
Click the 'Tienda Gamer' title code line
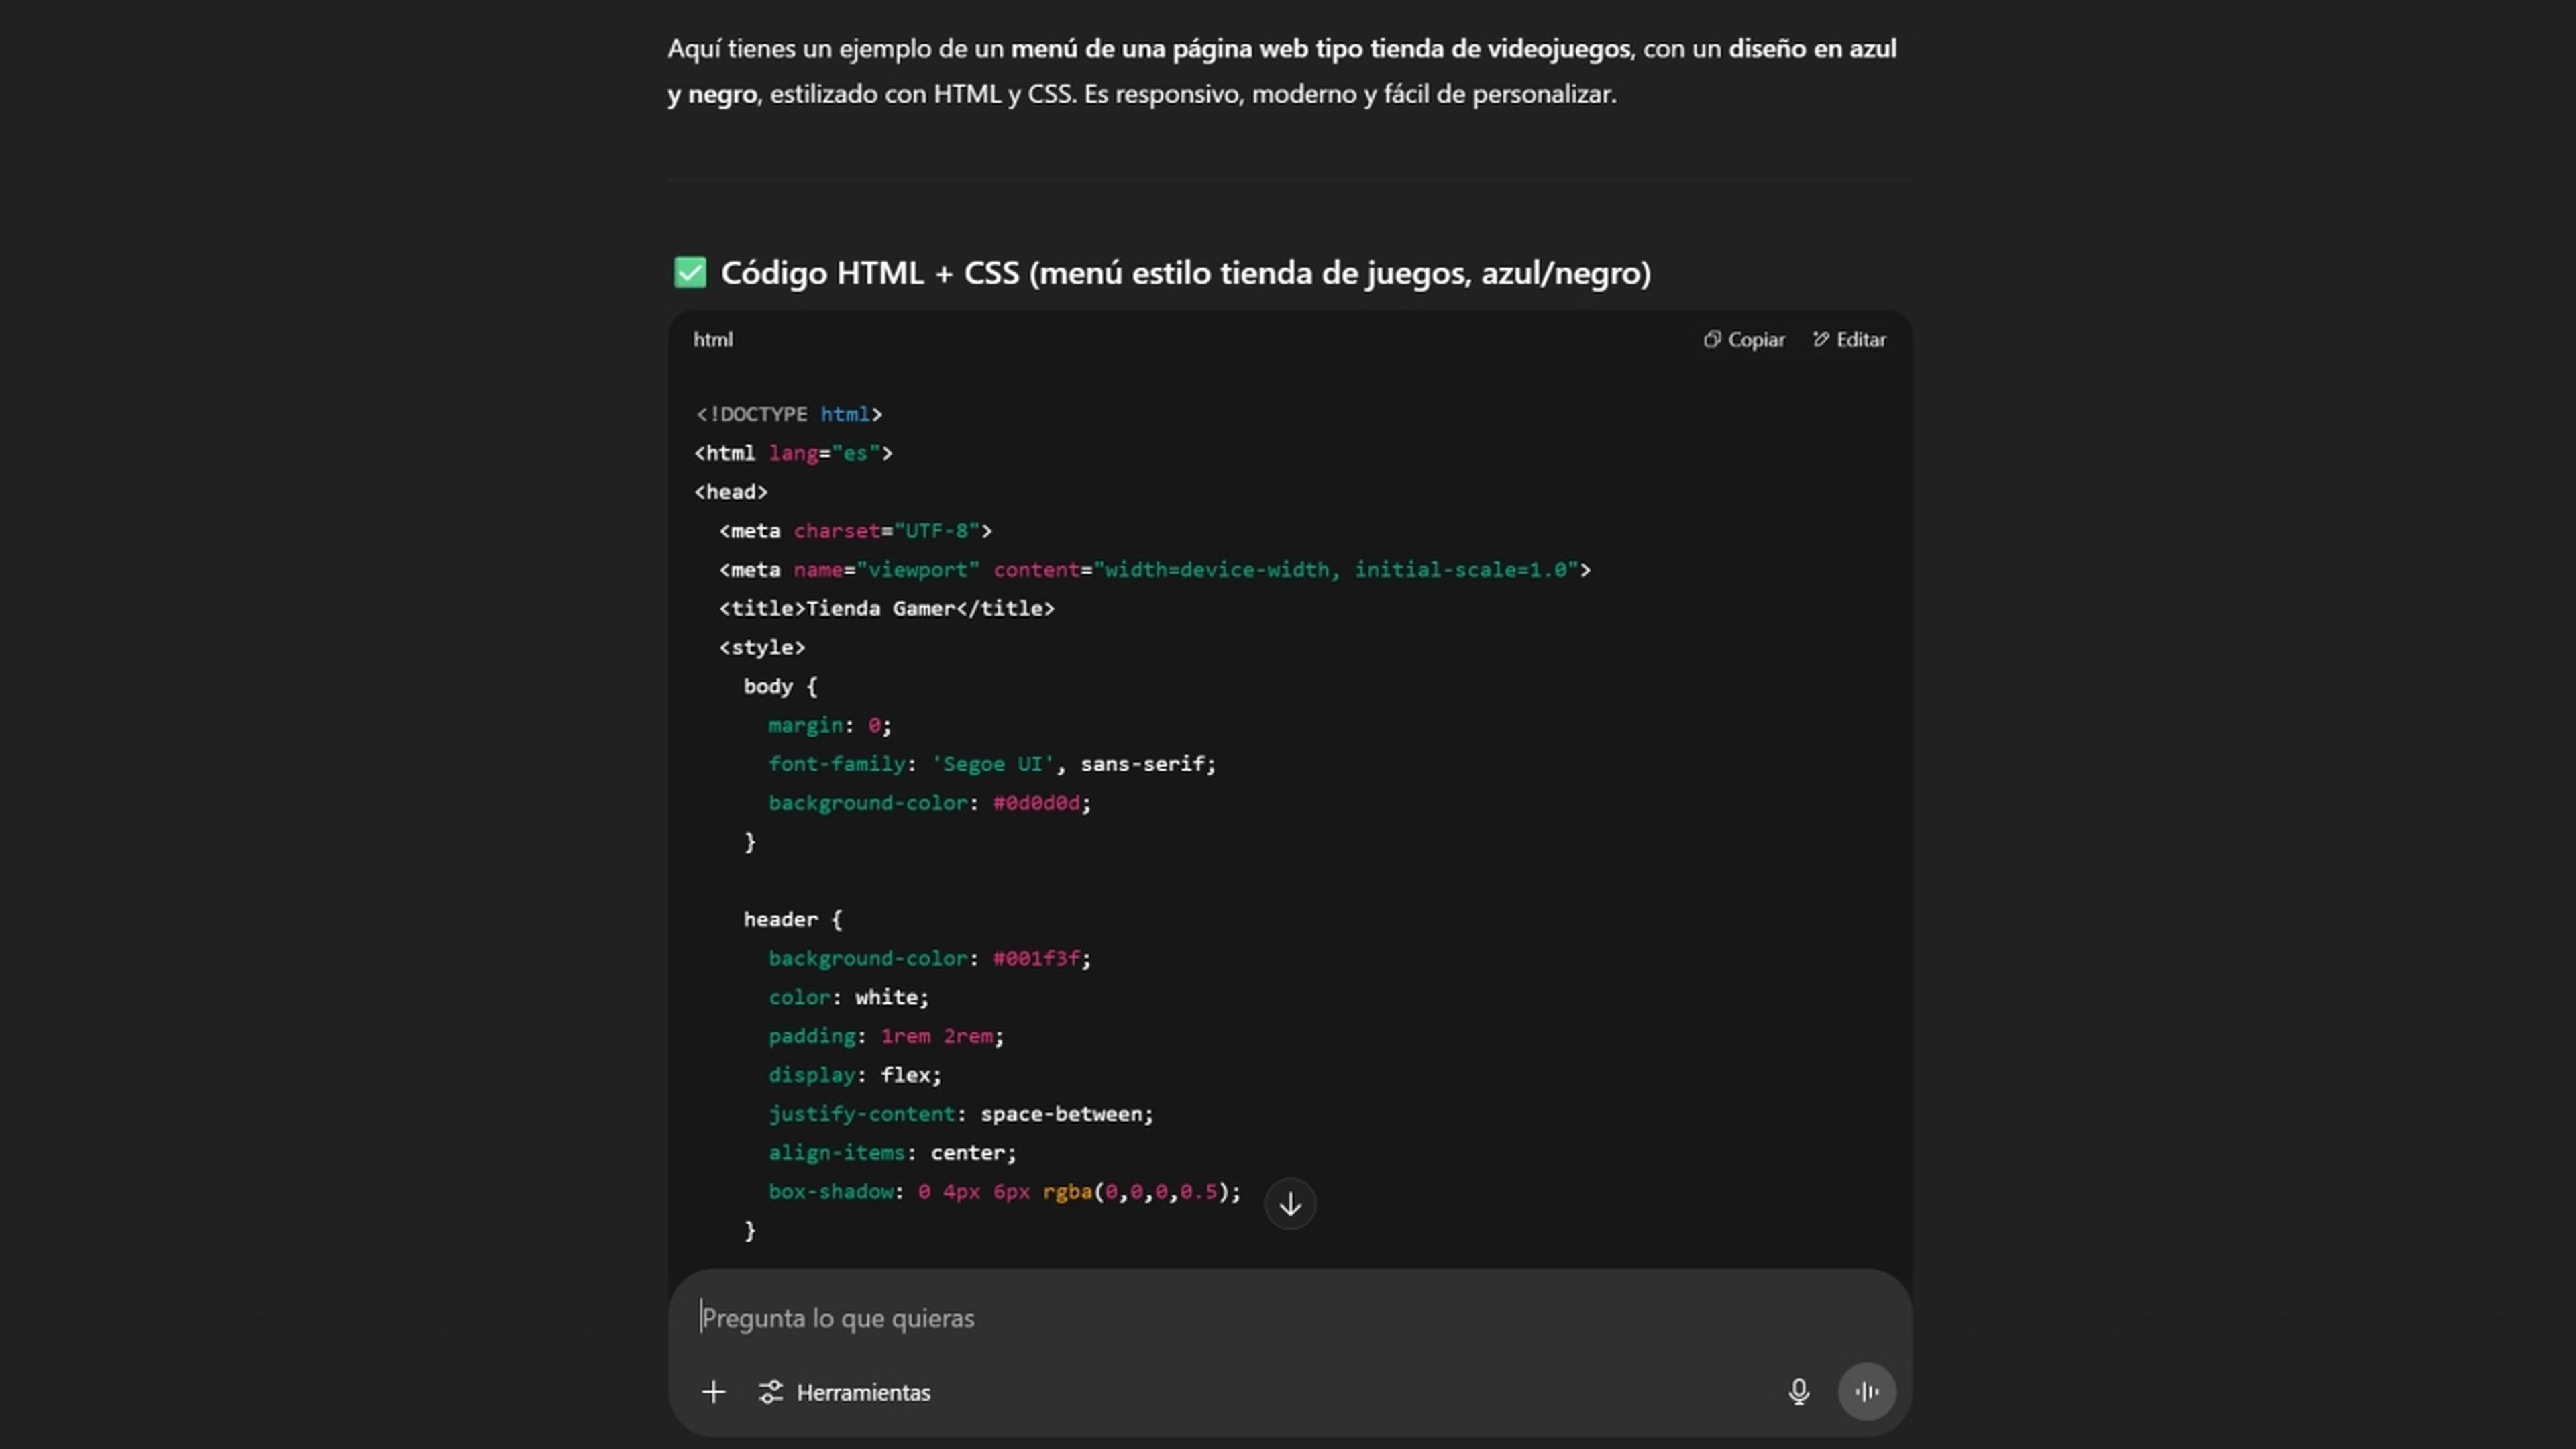886,608
